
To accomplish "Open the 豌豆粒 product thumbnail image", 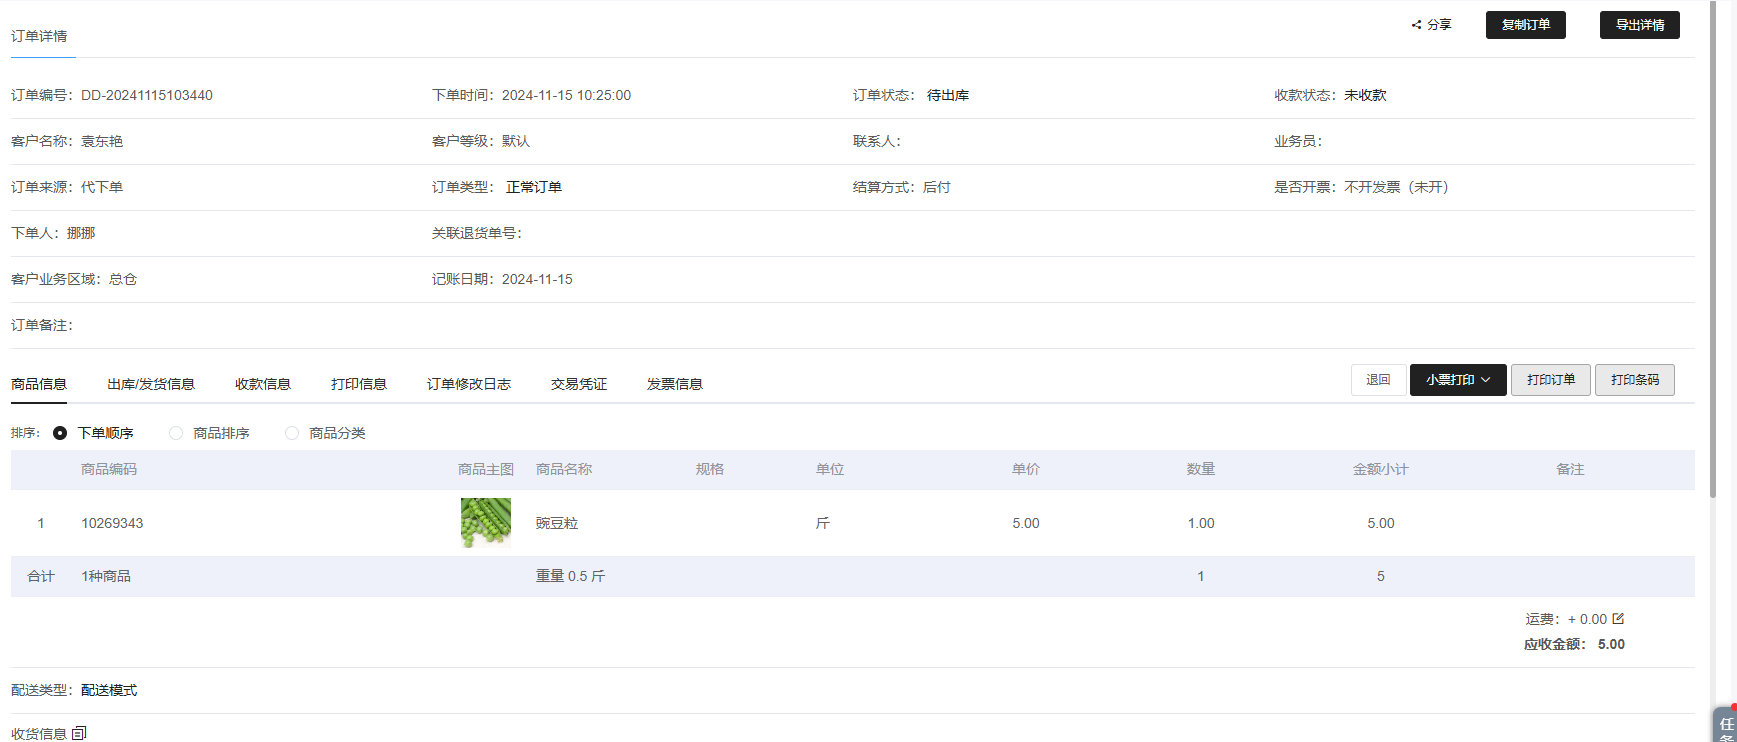I will tap(486, 523).
